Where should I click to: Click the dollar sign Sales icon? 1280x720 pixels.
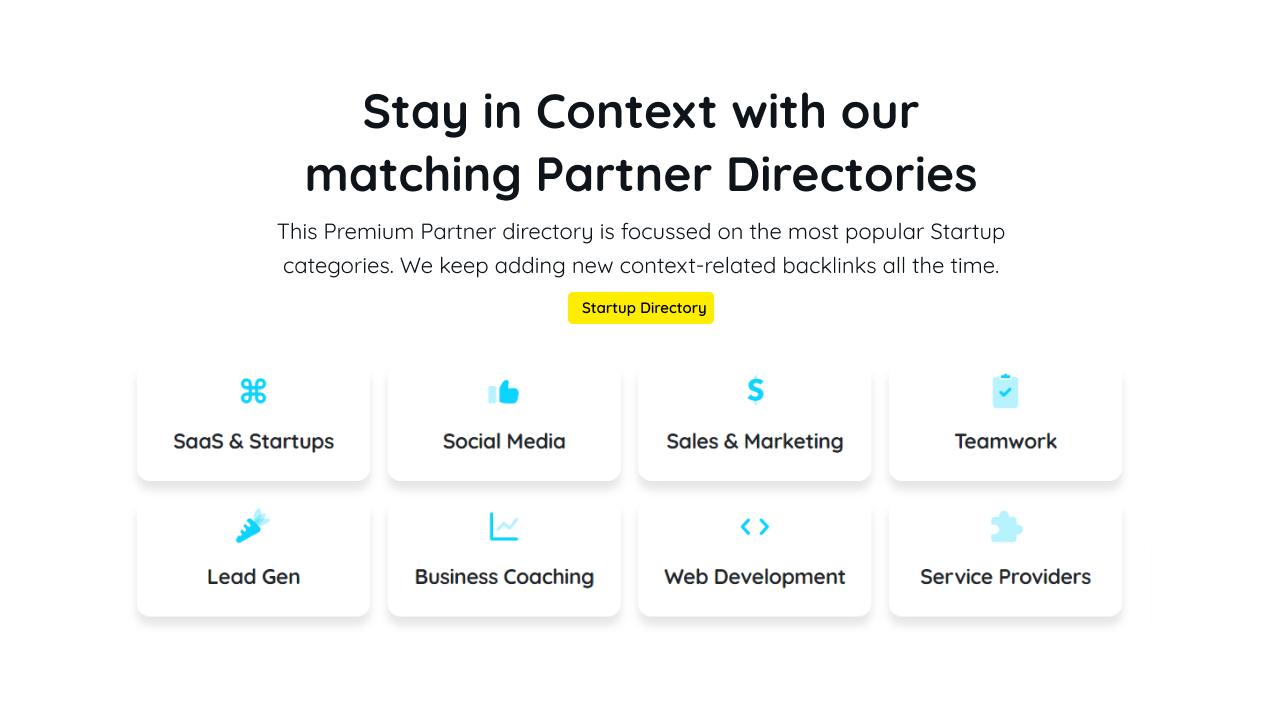(x=755, y=390)
